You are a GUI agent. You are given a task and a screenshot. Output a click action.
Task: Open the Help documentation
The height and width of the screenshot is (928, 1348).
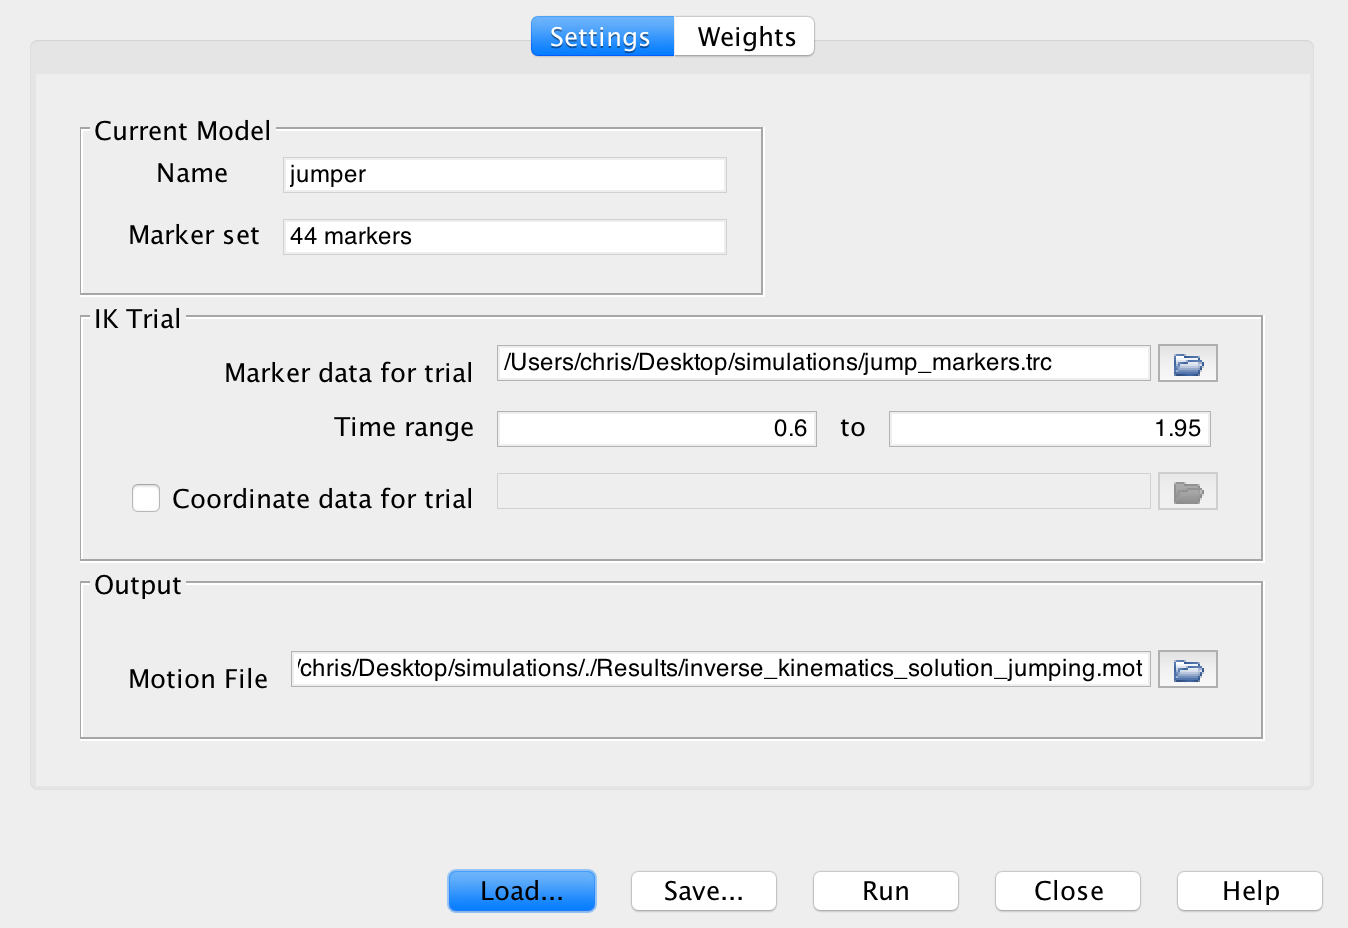(1248, 890)
